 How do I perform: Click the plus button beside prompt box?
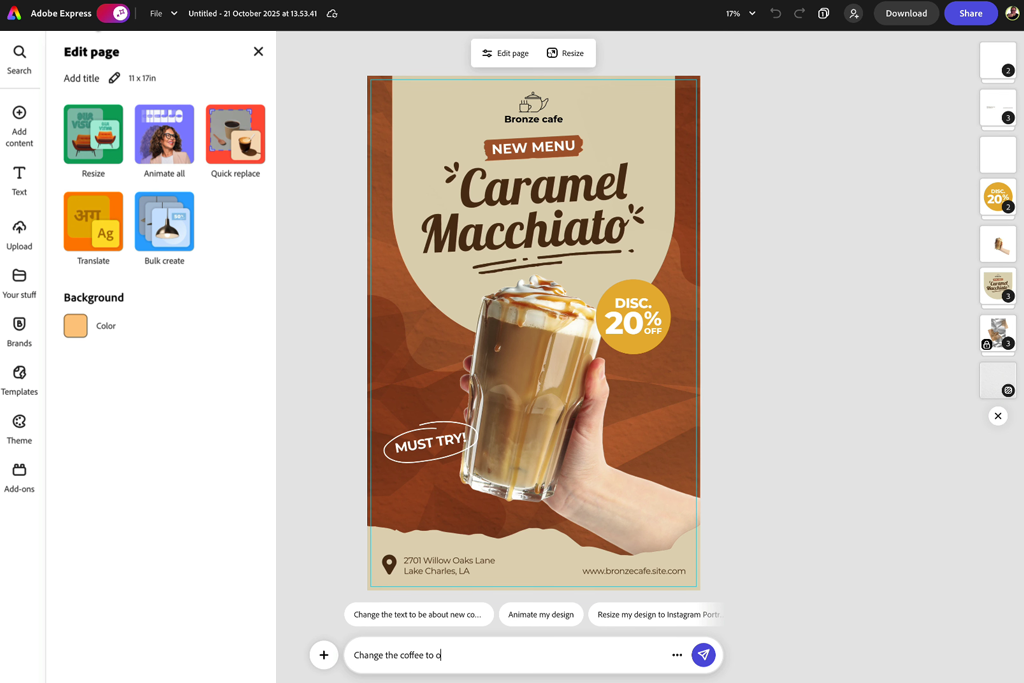[x=324, y=655]
